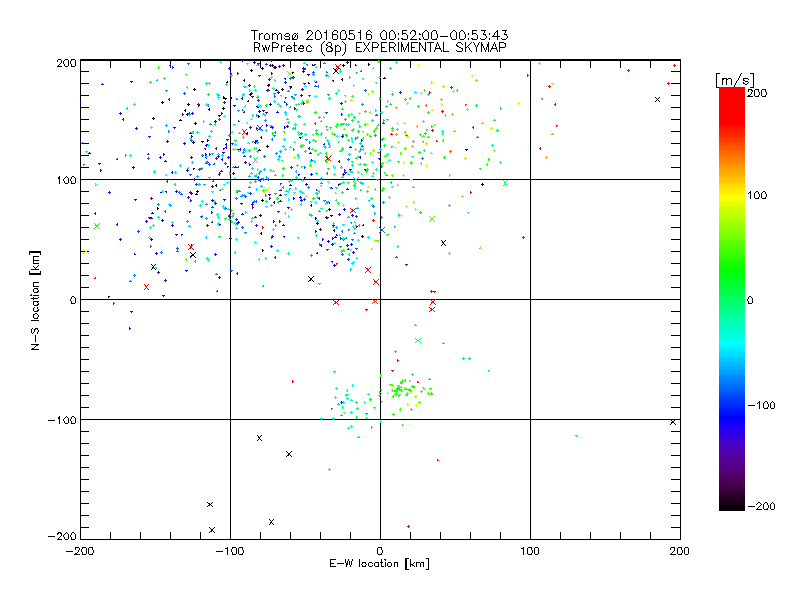800x600 pixels.
Task: Click the x-axis tick label −200
Action: coord(80,551)
